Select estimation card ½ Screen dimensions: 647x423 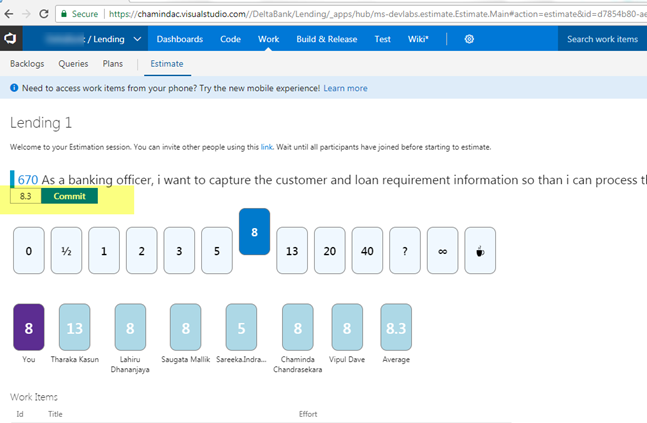[x=66, y=250]
